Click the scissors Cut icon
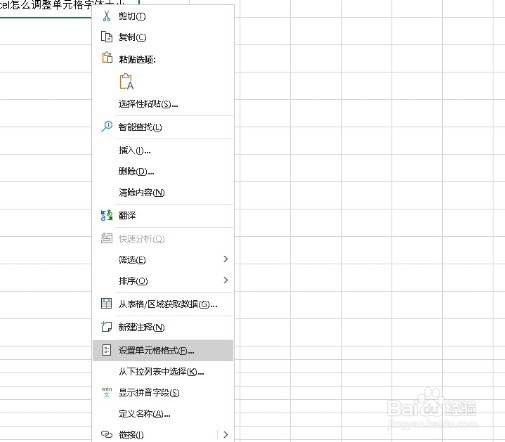The image size is (505, 442). coord(107,16)
